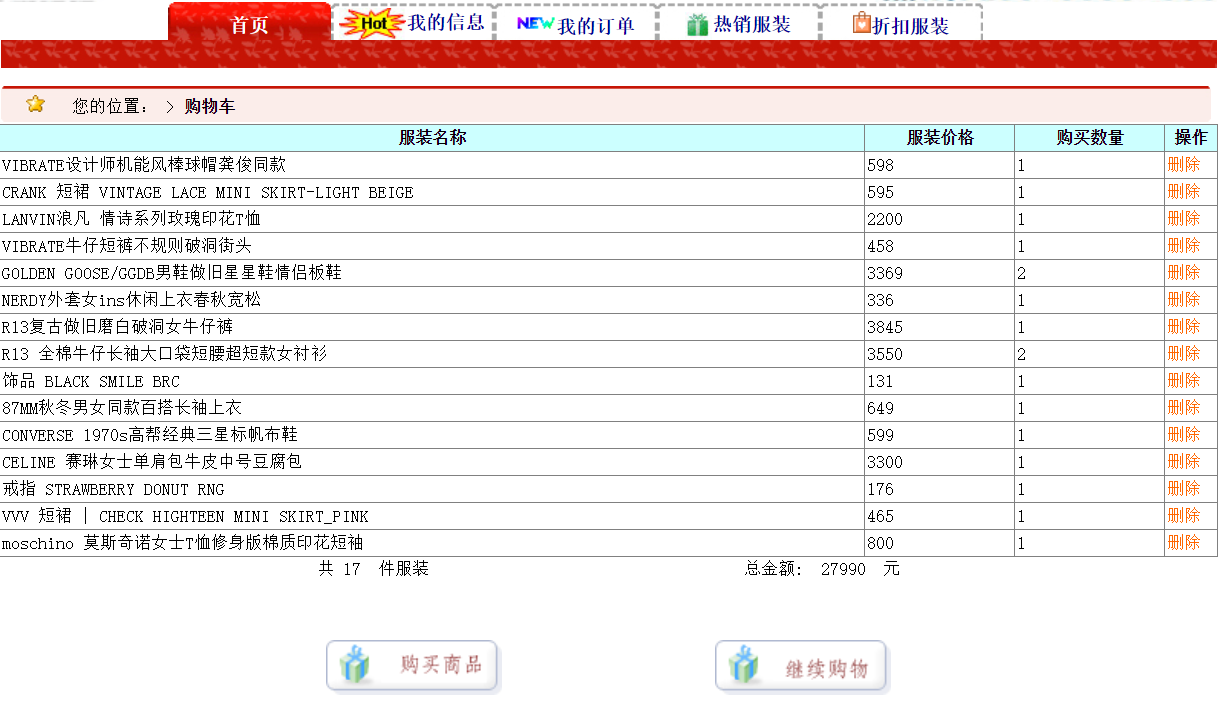Open the 首页 tab
This screenshot has height=707, width=1224.
tap(250, 22)
